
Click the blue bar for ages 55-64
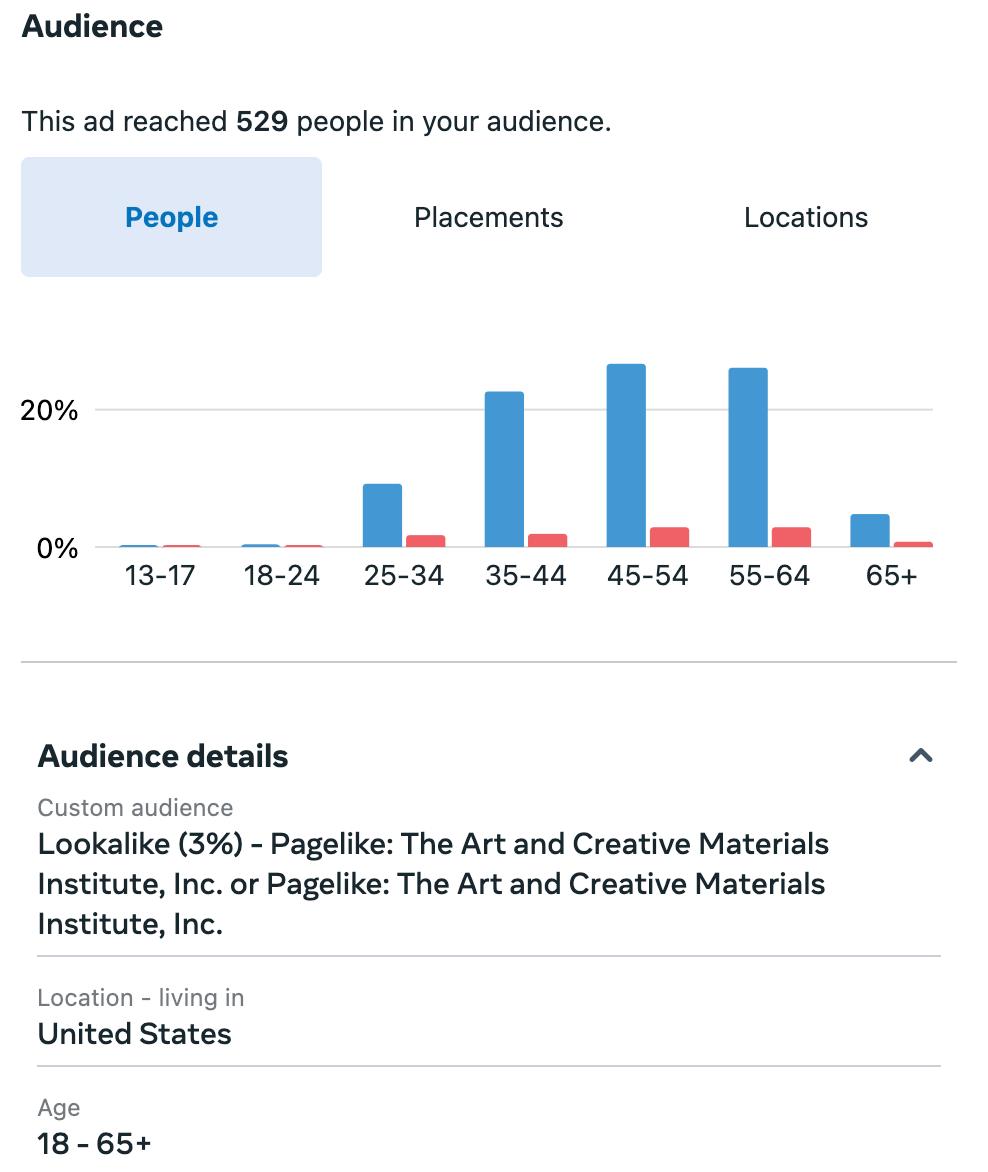pyautogui.click(x=748, y=457)
